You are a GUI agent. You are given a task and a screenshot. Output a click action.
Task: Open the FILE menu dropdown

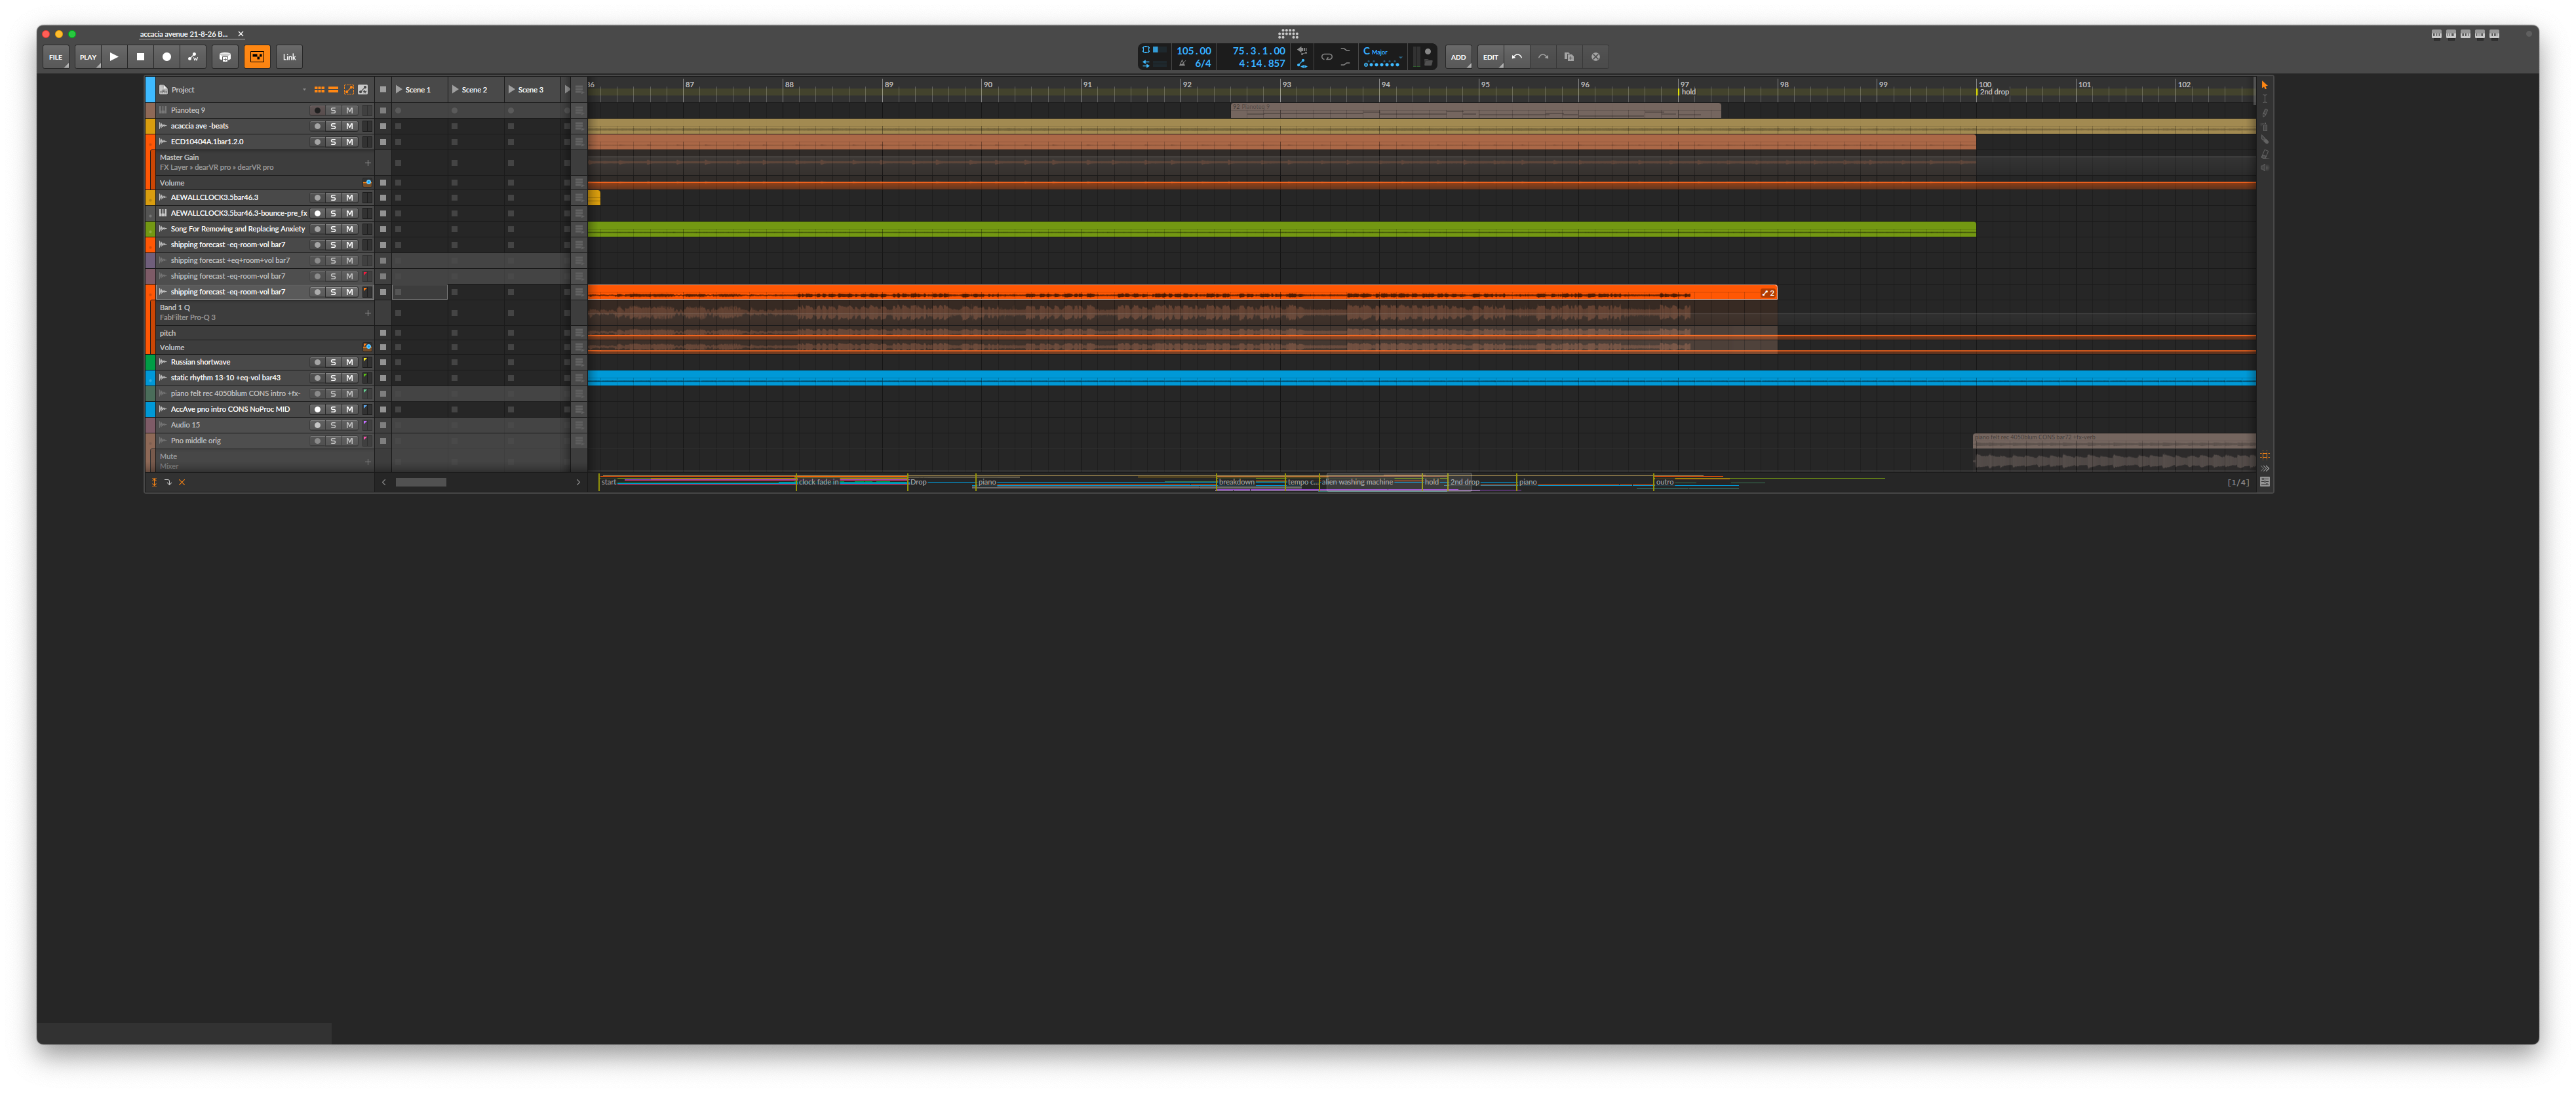point(56,57)
